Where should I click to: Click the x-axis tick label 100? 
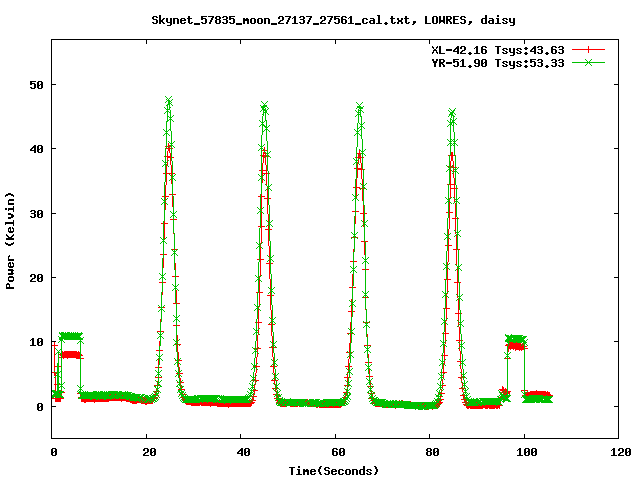(x=527, y=452)
